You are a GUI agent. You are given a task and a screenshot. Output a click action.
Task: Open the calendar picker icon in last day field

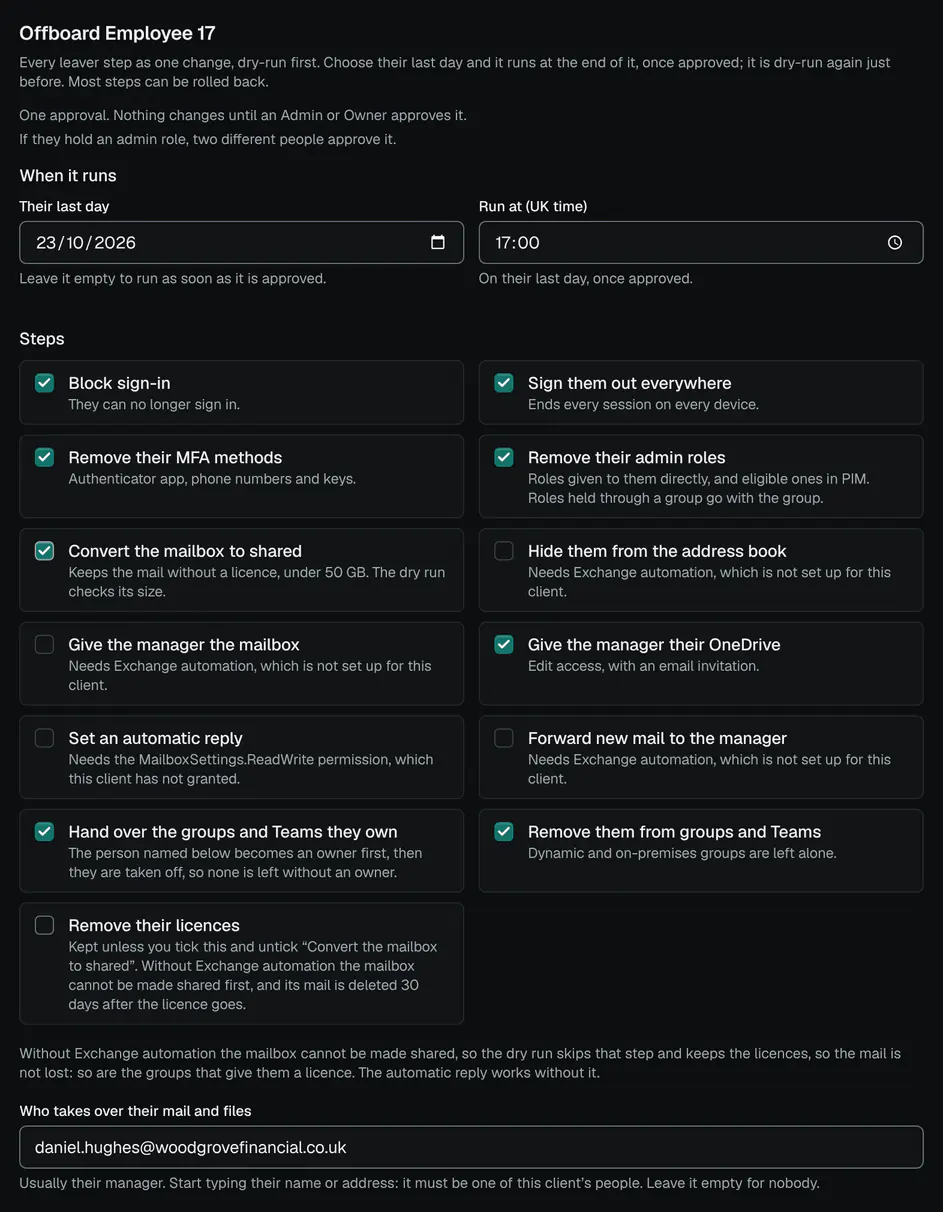(437, 242)
